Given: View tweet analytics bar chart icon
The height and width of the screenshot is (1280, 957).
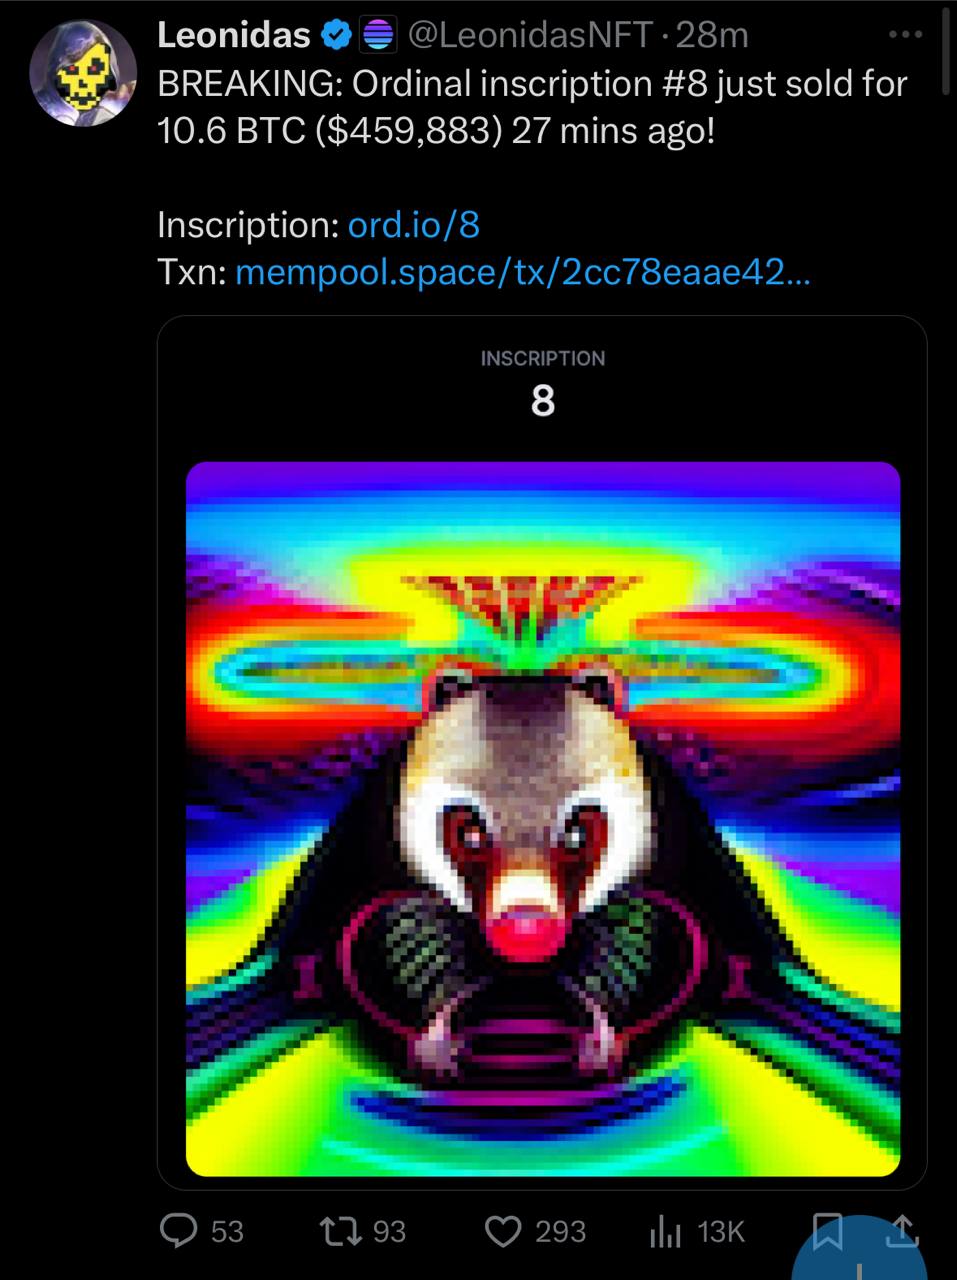Looking at the screenshot, I should [665, 1232].
